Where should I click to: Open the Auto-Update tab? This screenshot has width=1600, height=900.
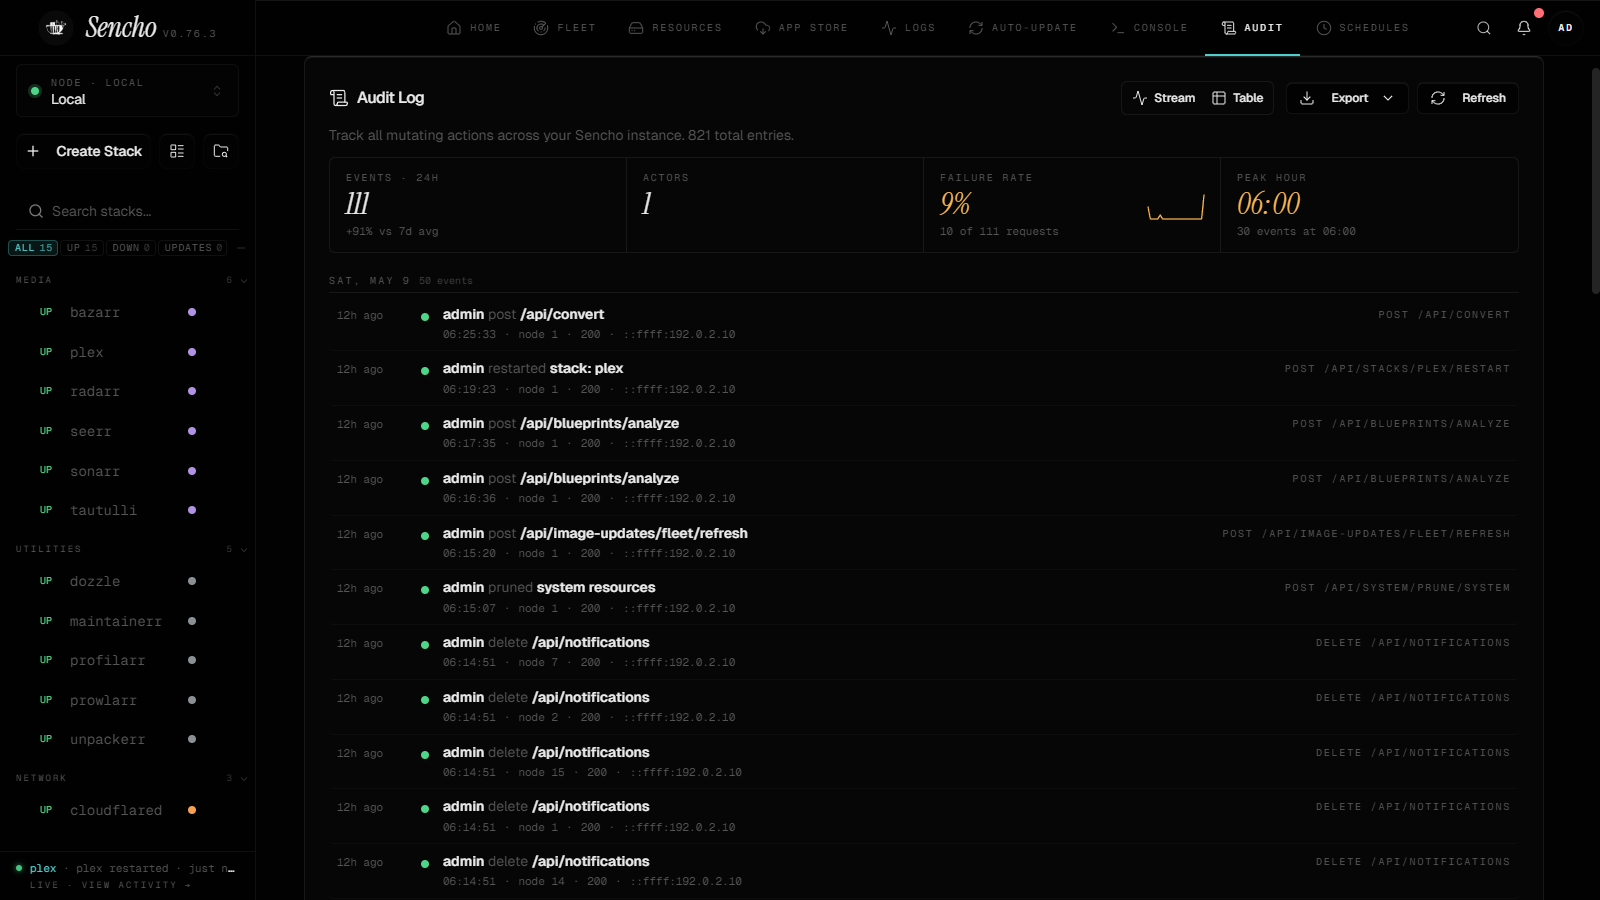pos(1022,28)
